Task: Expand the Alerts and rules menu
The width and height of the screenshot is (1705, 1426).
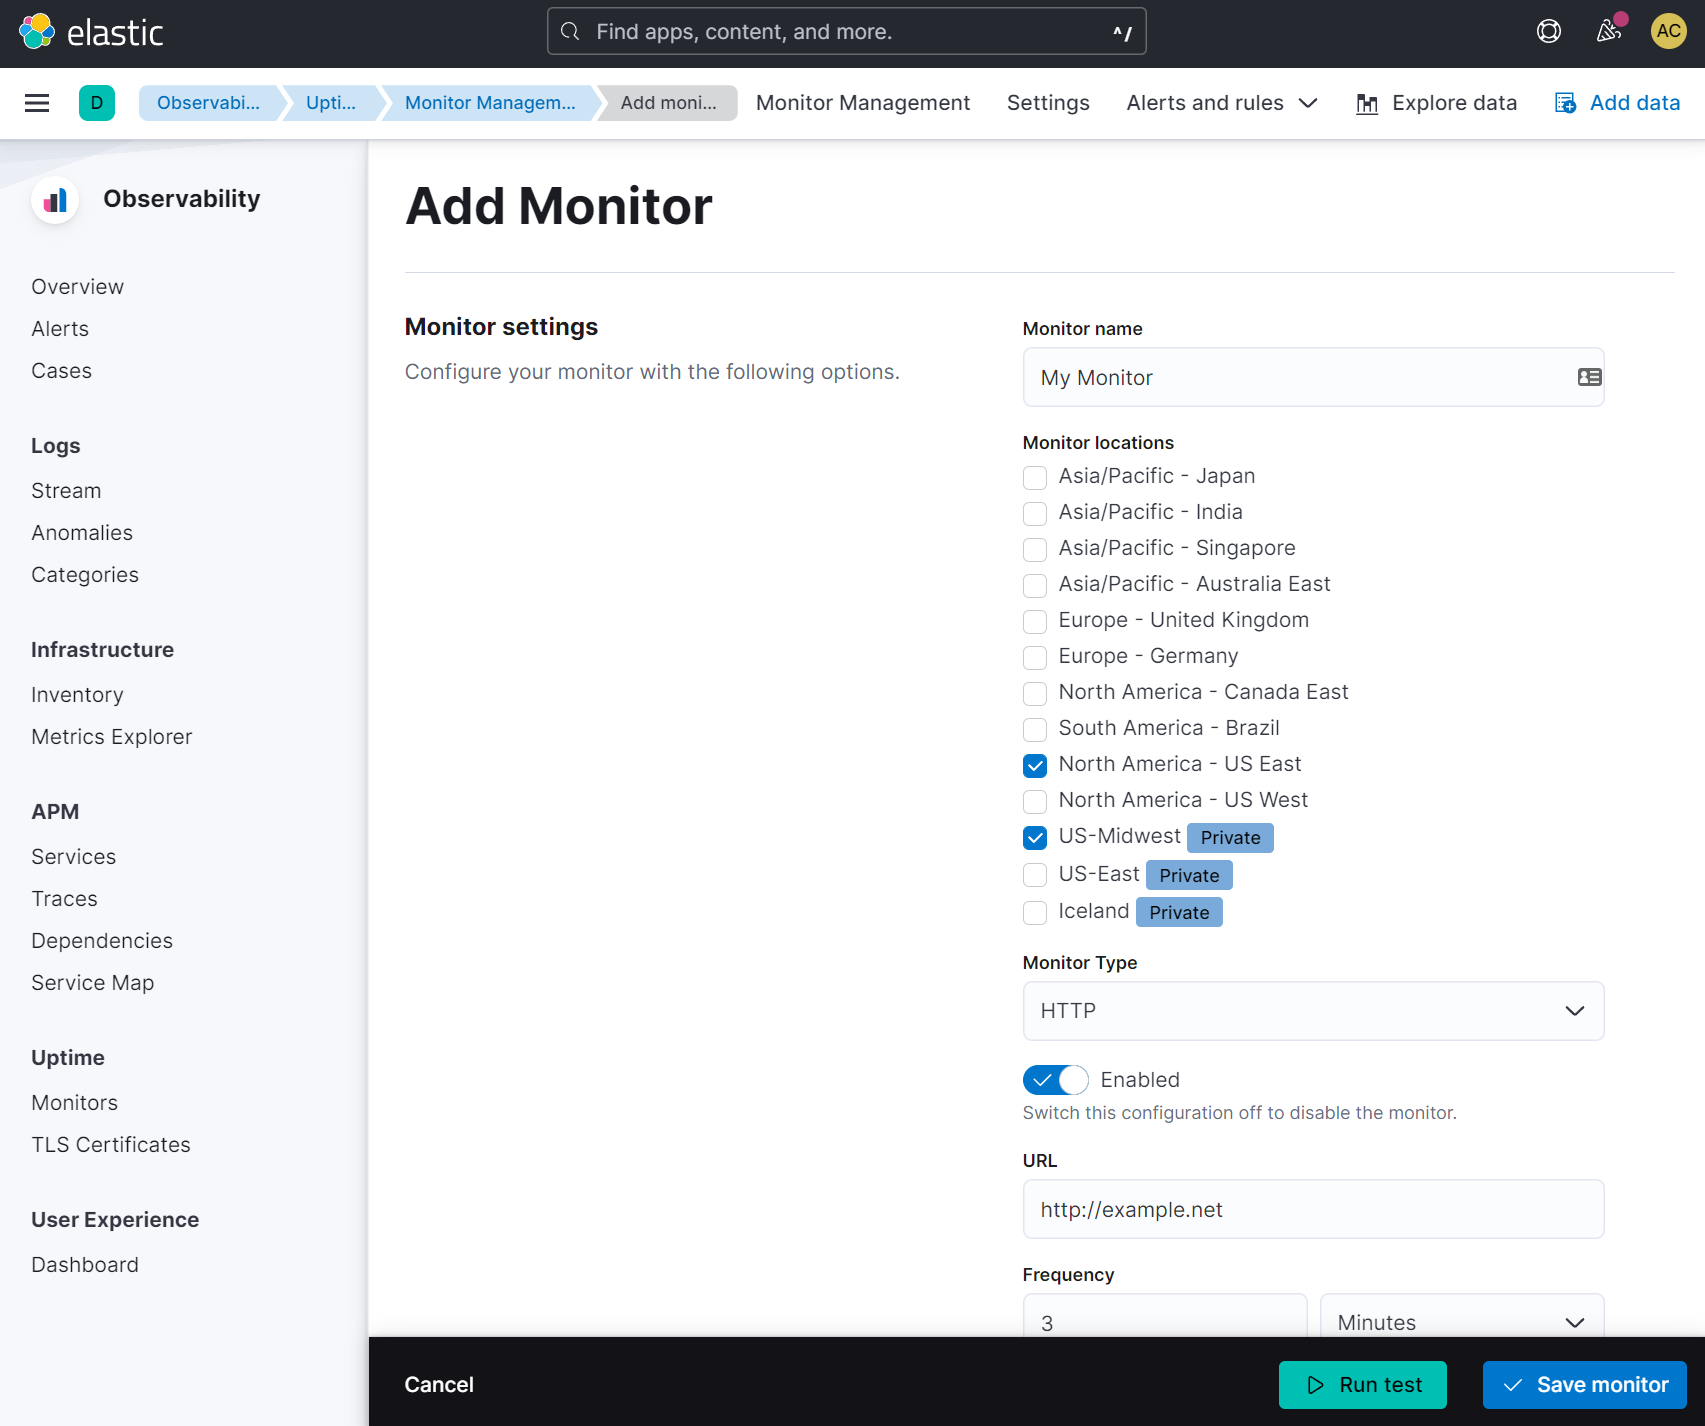Action: (x=1221, y=103)
